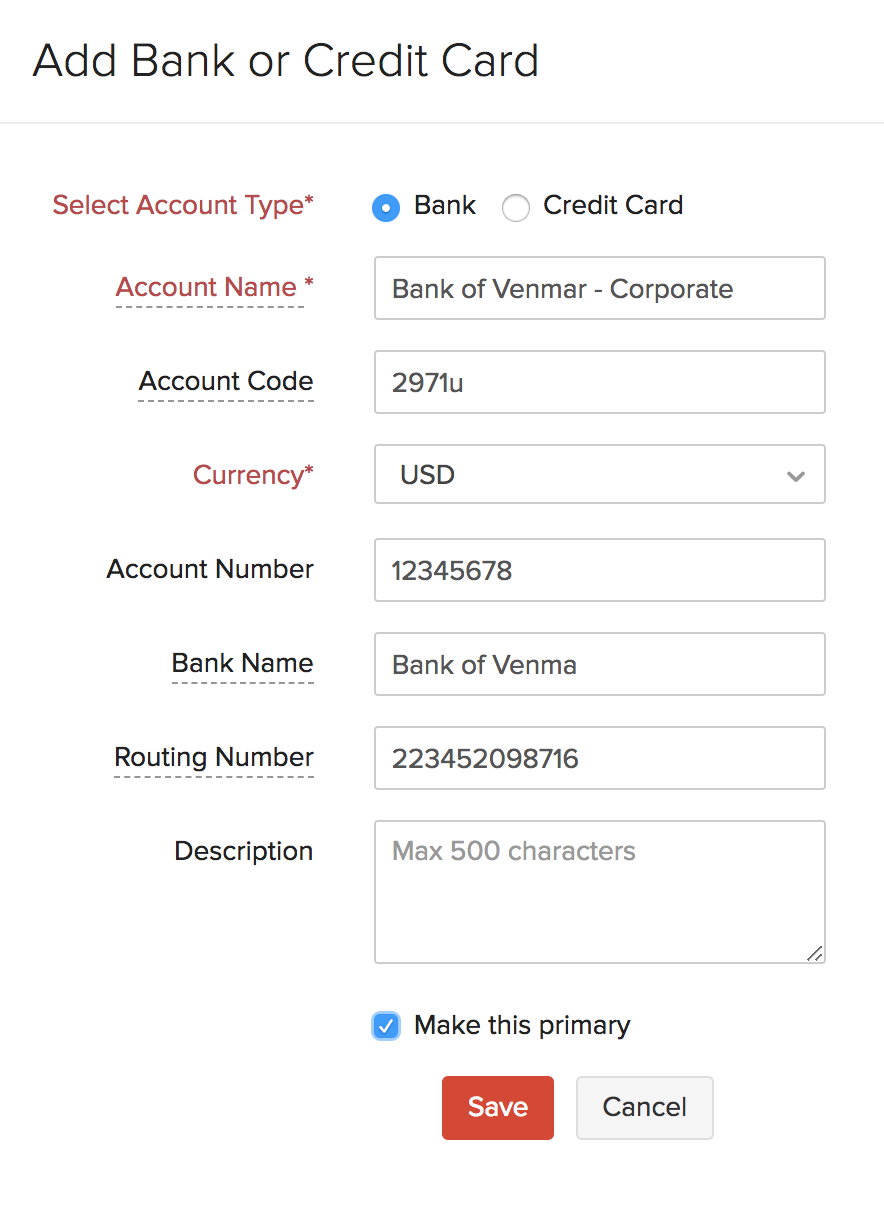Click the Bank Name dotted label
Viewport: 884px width, 1210px height.
pos(243,663)
